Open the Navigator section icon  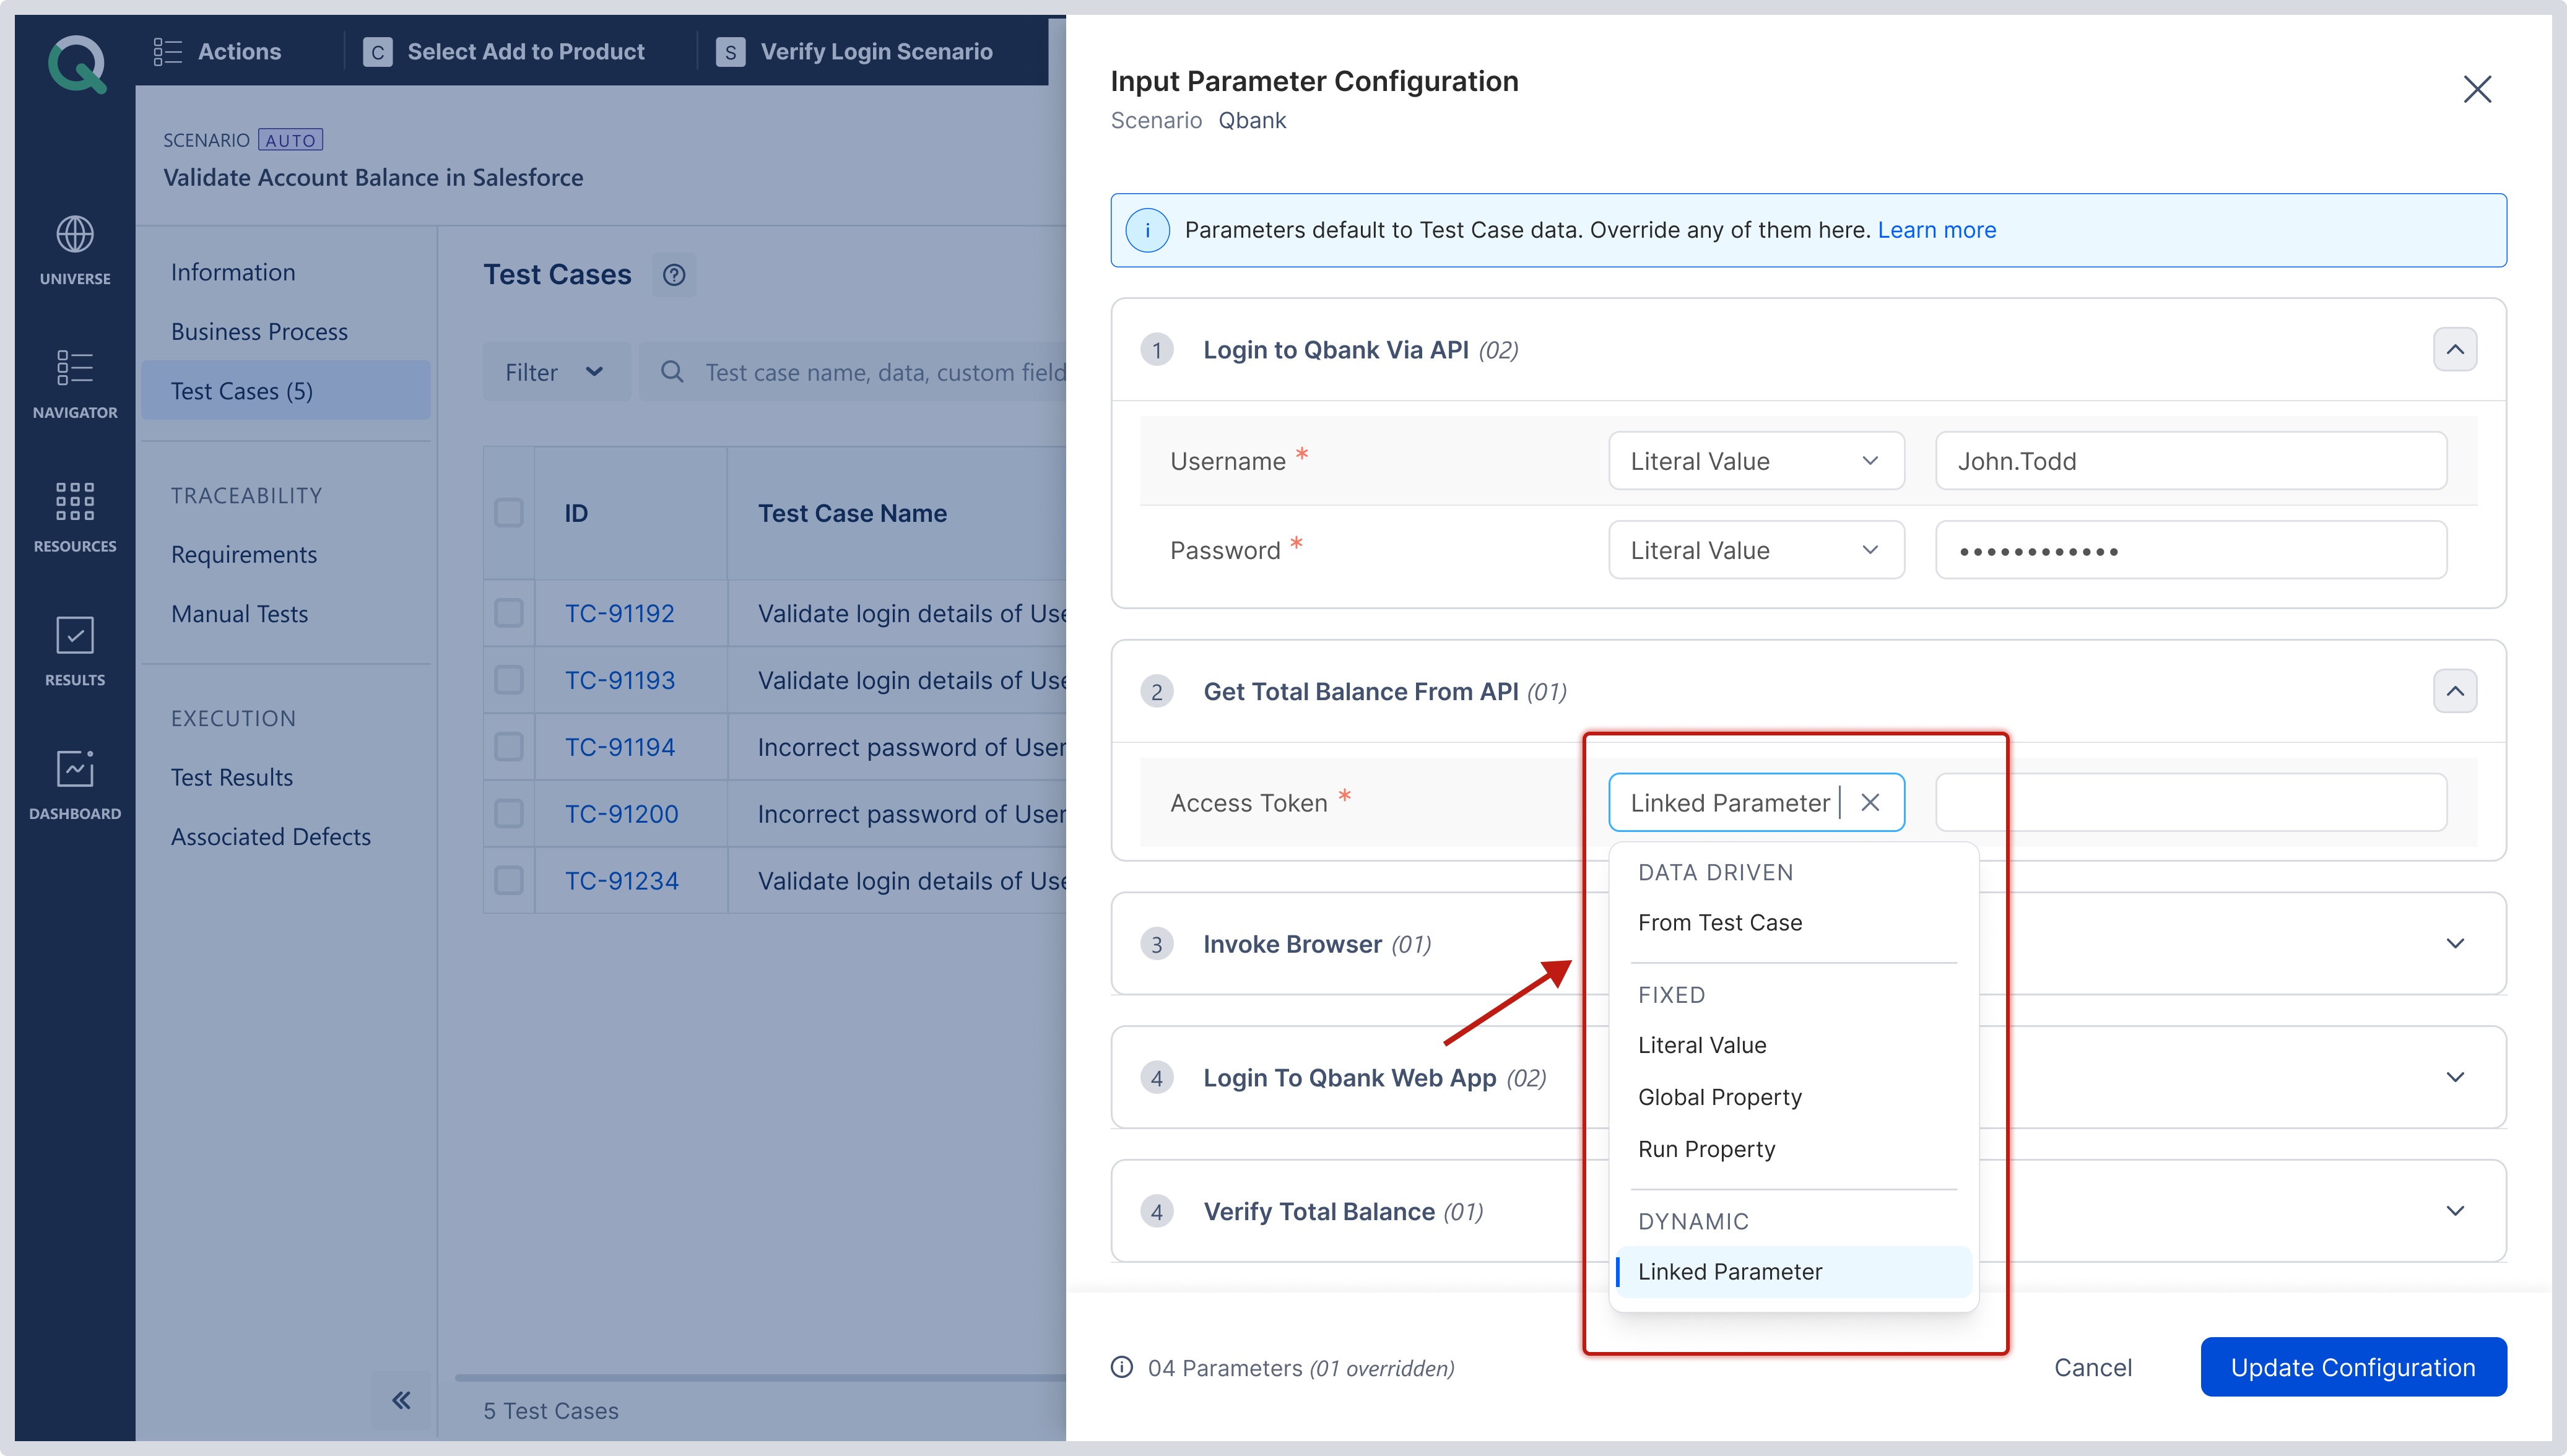[75, 368]
